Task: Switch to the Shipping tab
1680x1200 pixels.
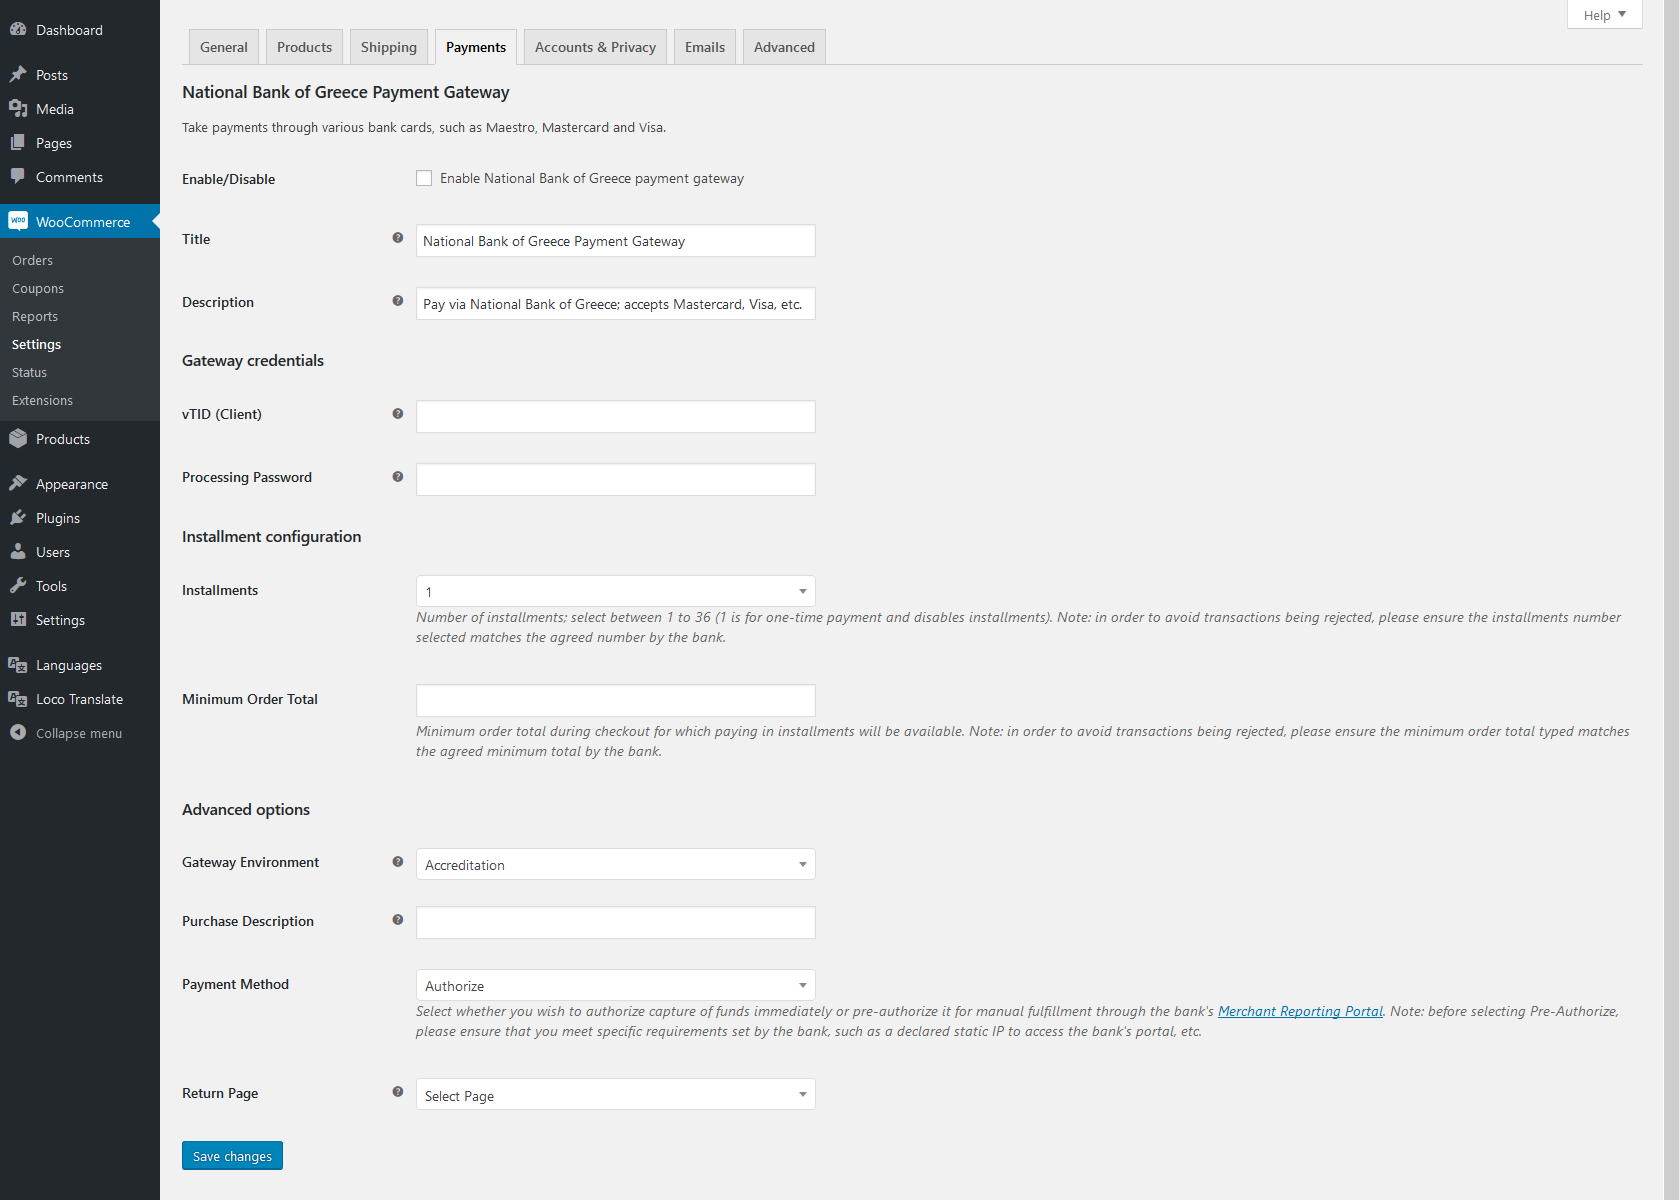Action: pyautogui.click(x=389, y=47)
